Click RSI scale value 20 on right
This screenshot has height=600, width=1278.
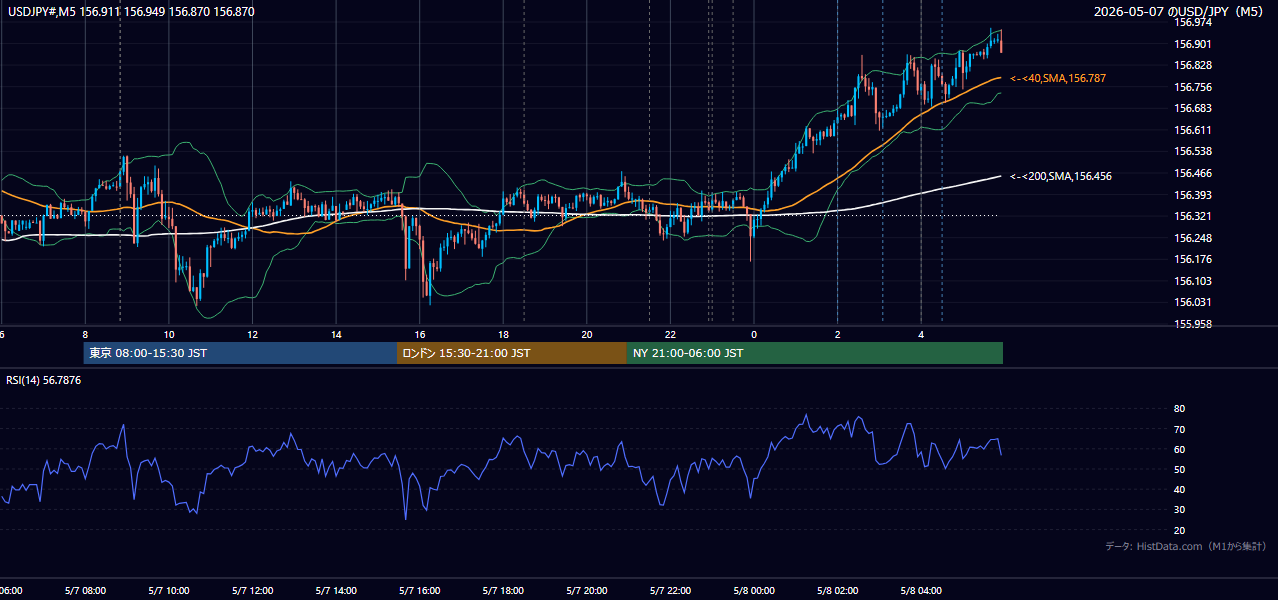(x=1179, y=530)
